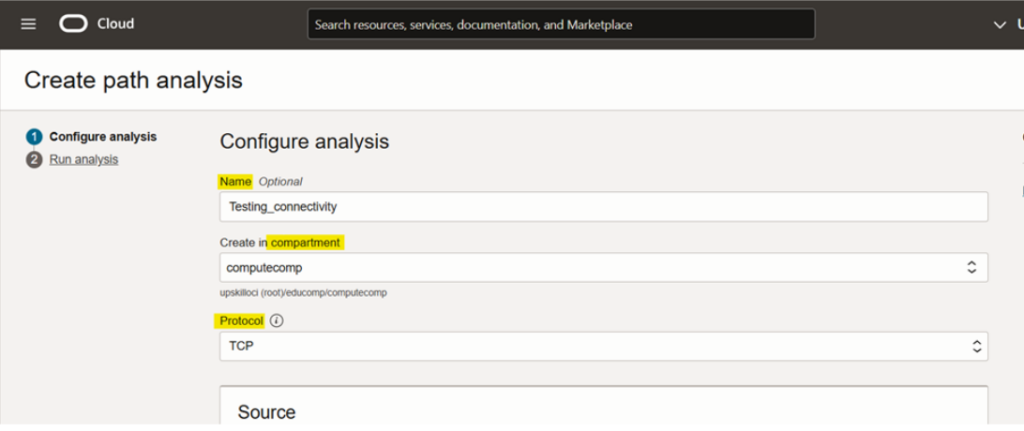The width and height of the screenshot is (1024, 431).
Task: Click the Protocol field's chevron arrows
Action: pyautogui.click(x=977, y=346)
